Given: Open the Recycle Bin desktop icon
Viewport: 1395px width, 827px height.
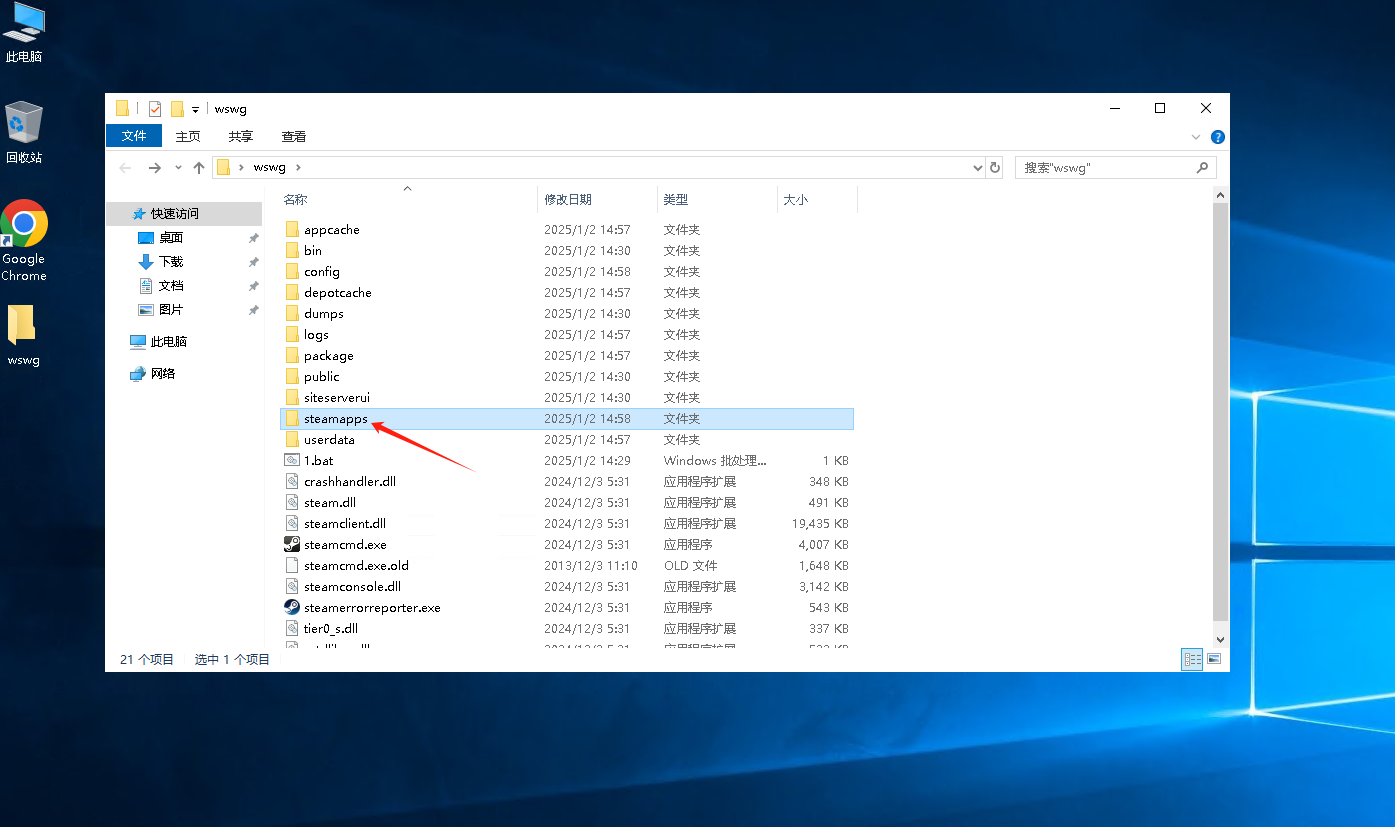Looking at the screenshot, I should tap(24, 132).
